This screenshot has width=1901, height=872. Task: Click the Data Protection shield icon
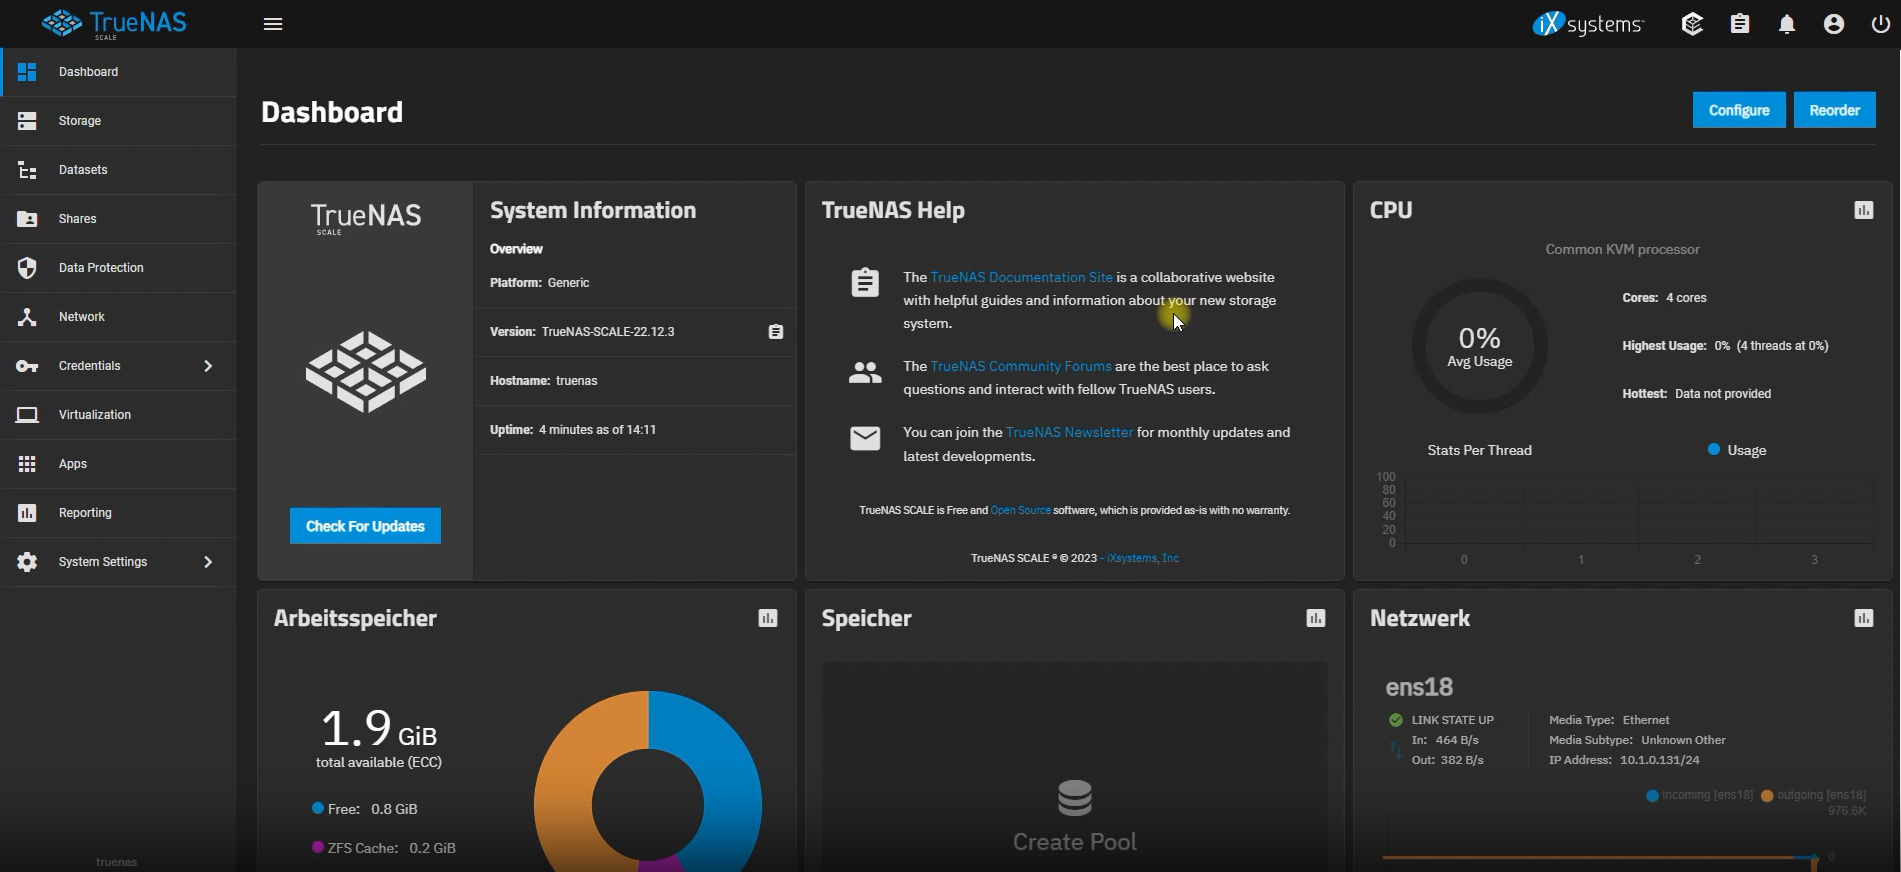[27, 268]
